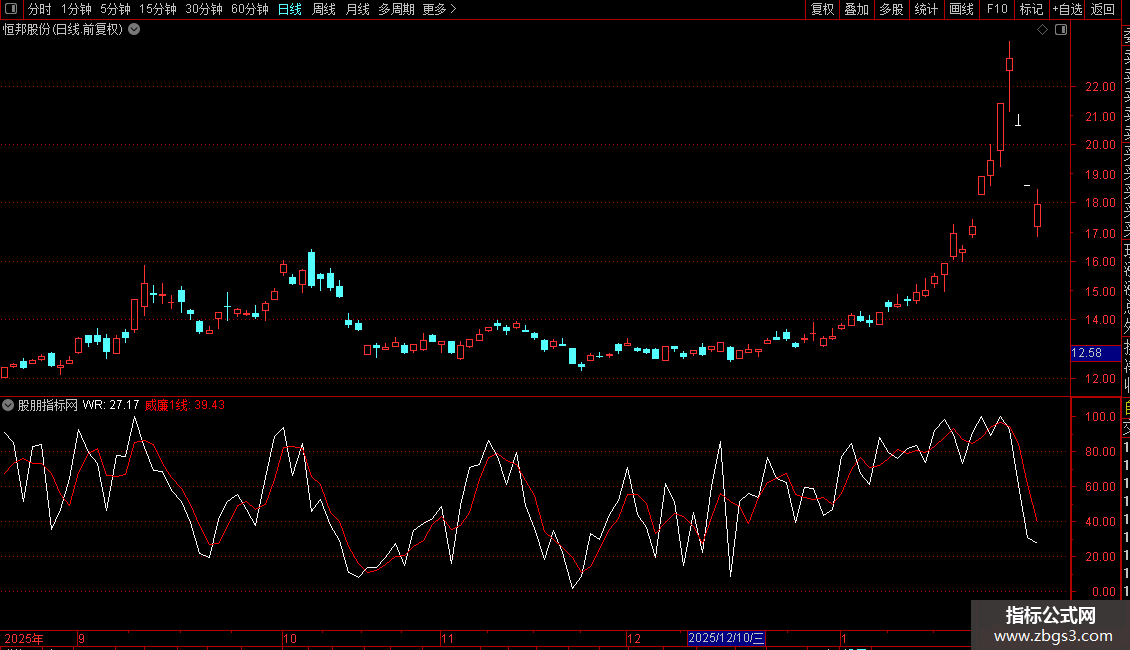Click the 17.00 price axis label
Screen dimensions: 1130x650
[1100, 233]
